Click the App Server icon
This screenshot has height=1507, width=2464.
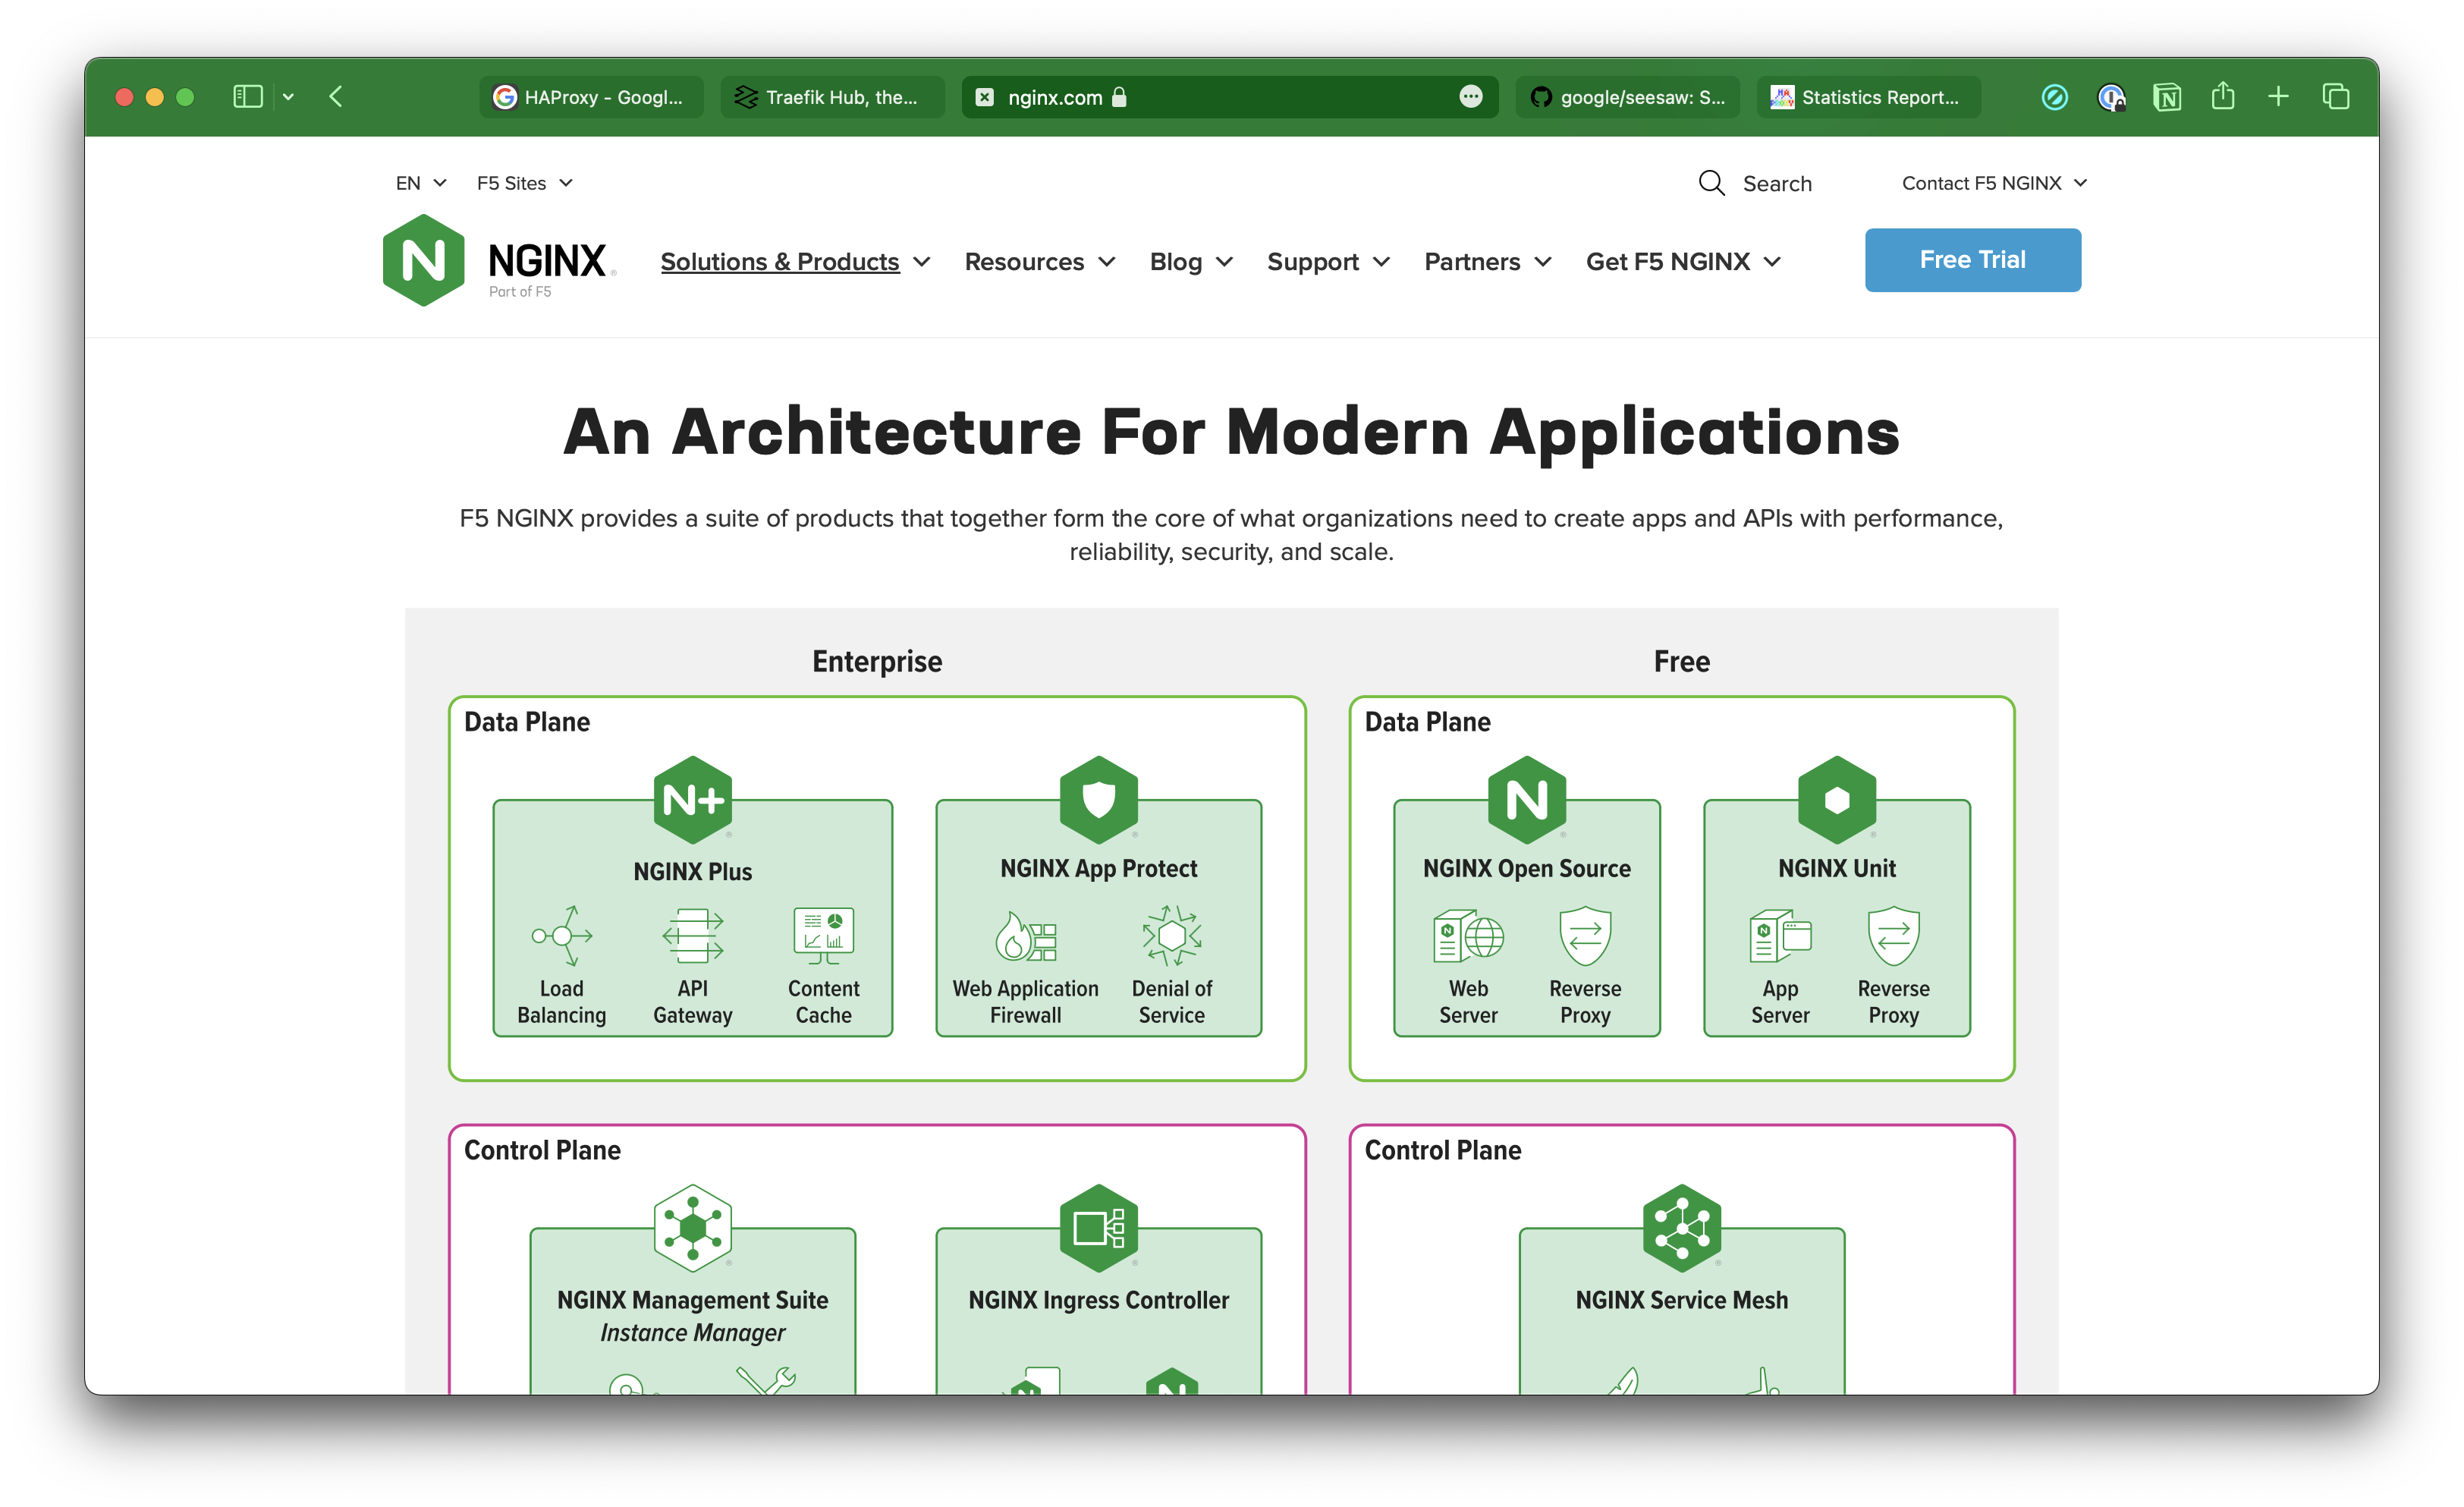1780,936
